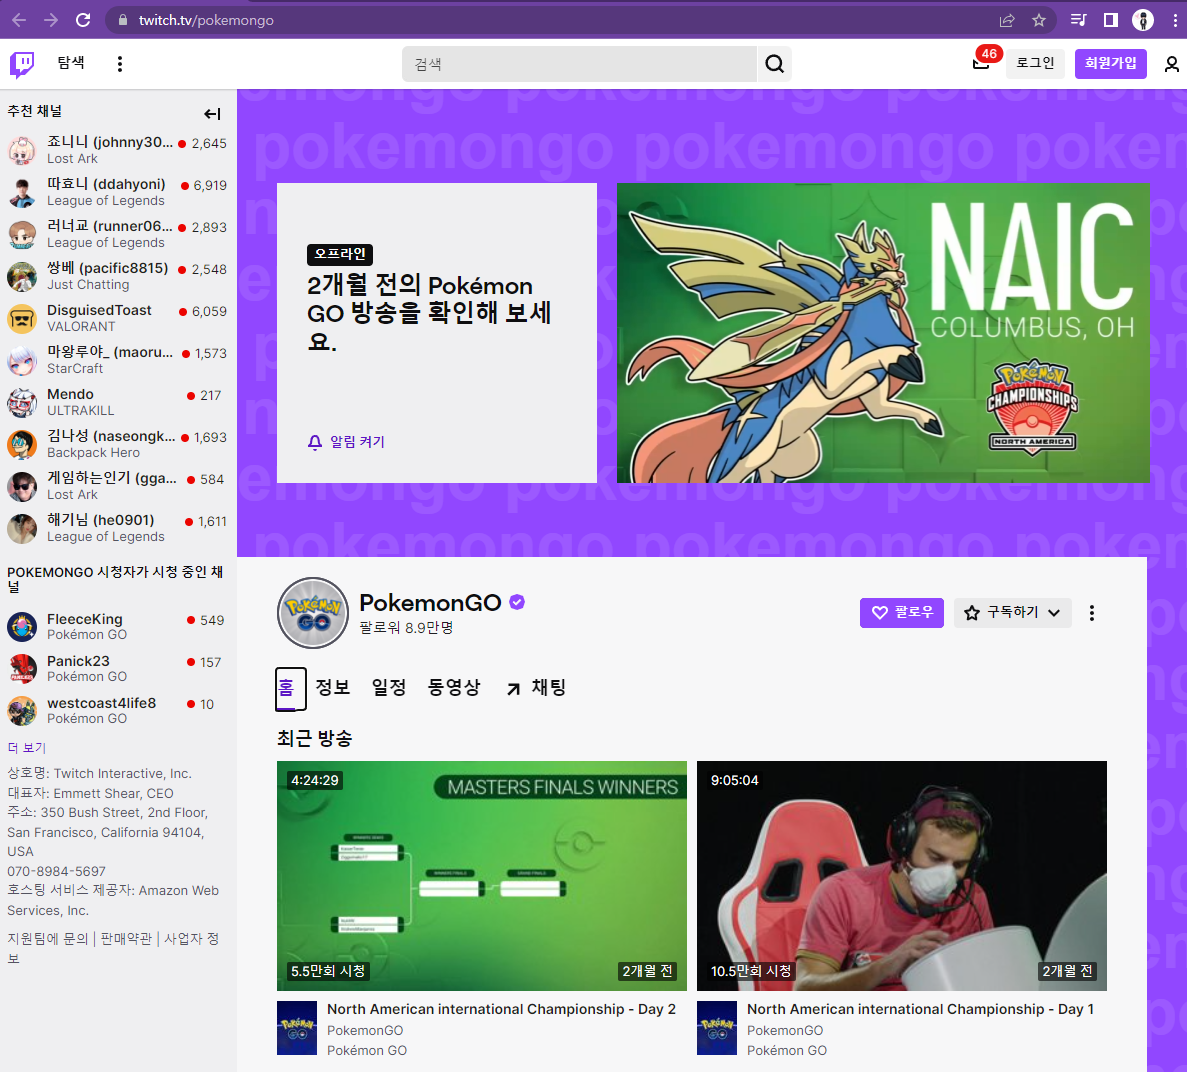Open the Day 2 Masters Finals video thumbnail
This screenshot has width=1187, height=1072.
(481, 876)
